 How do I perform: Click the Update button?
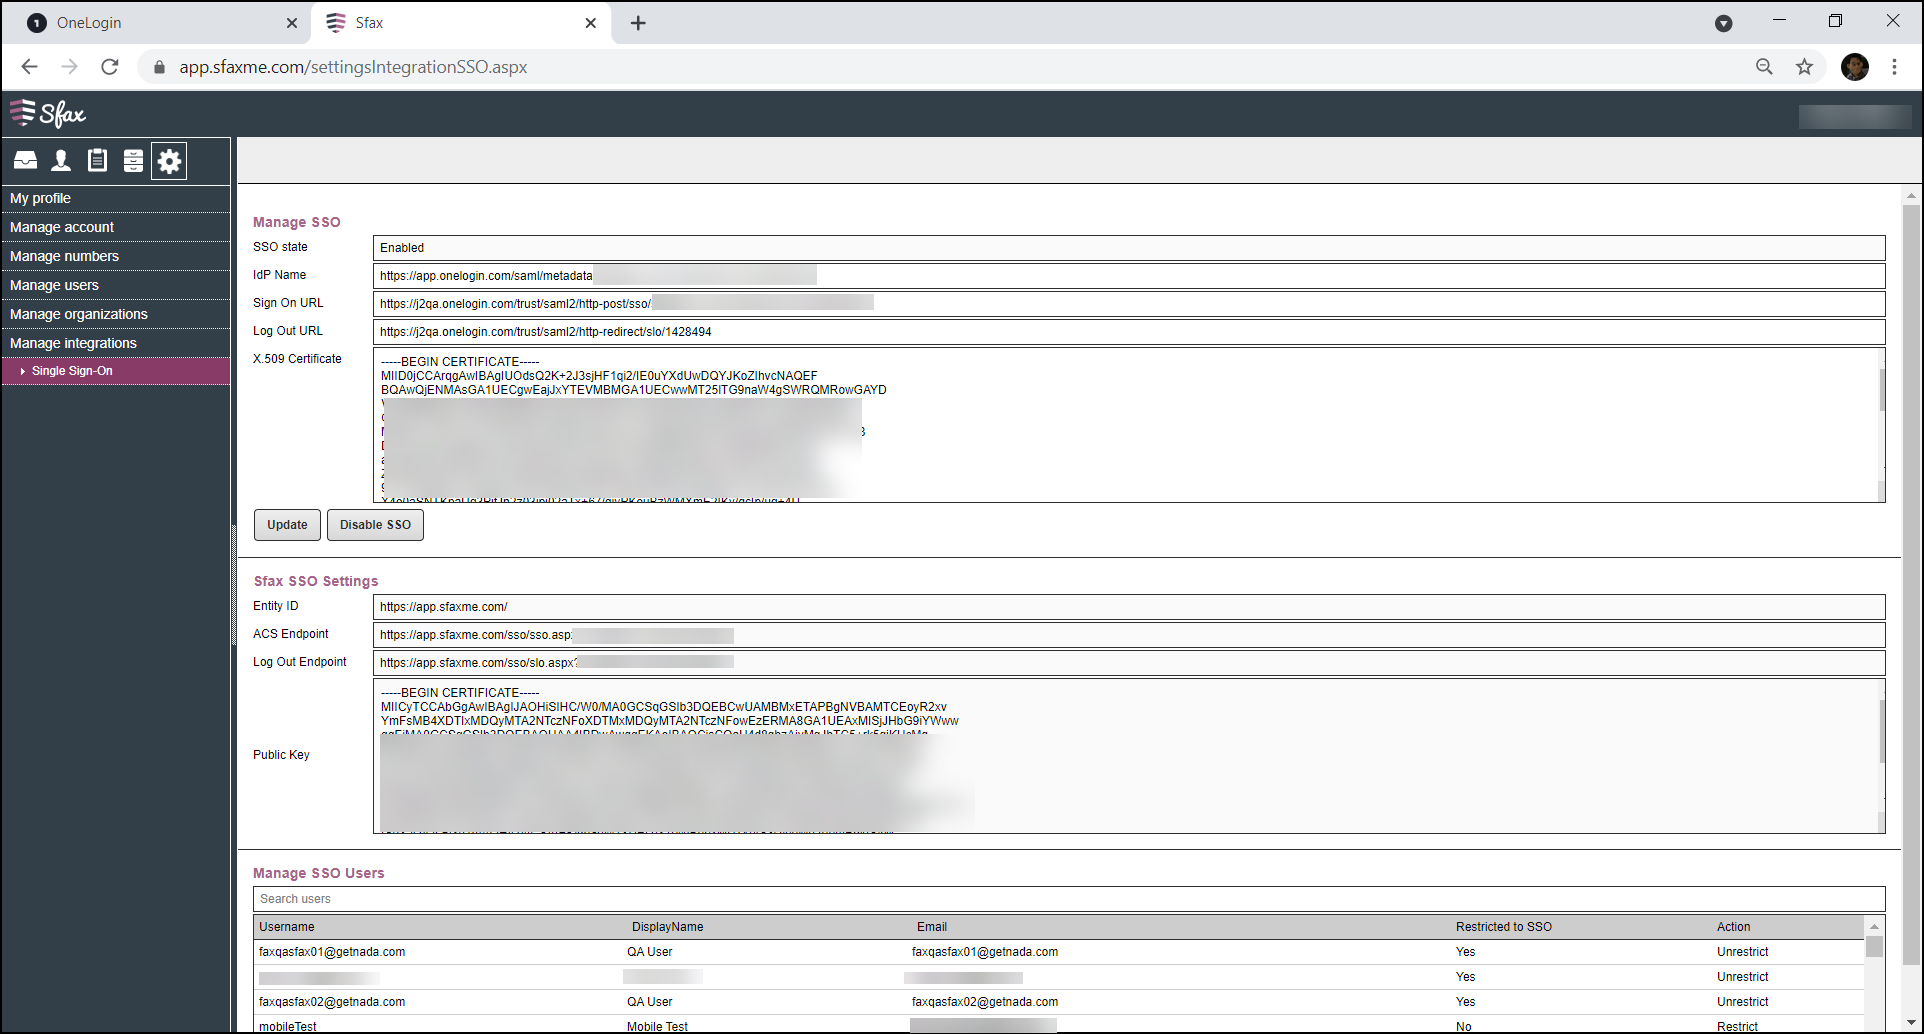pyautogui.click(x=287, y=525)
